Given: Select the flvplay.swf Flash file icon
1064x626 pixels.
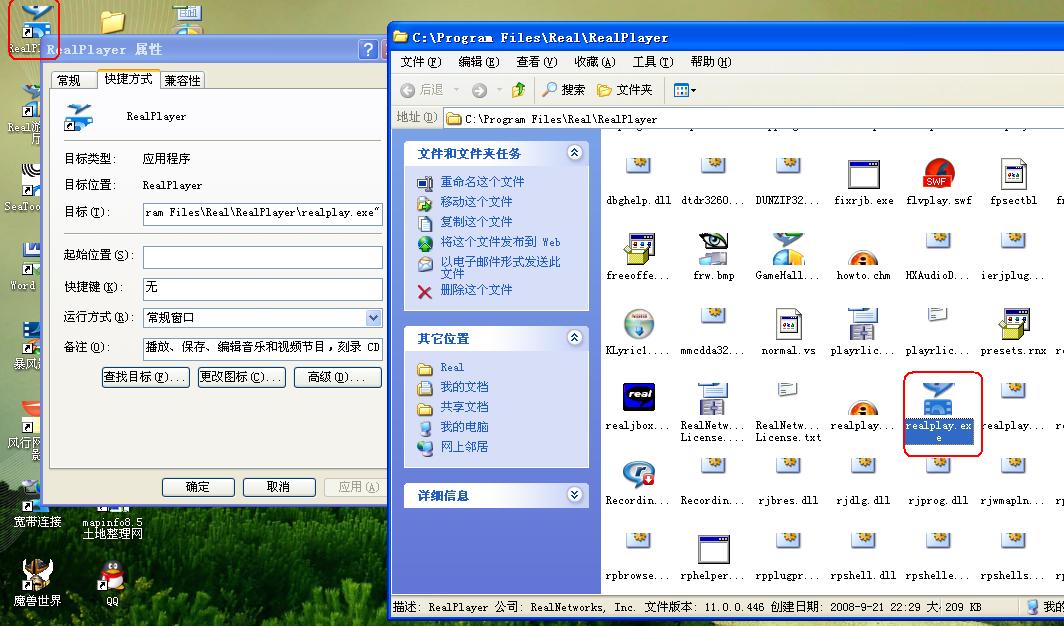Looking at the screenshot, I should click(938, 174).
